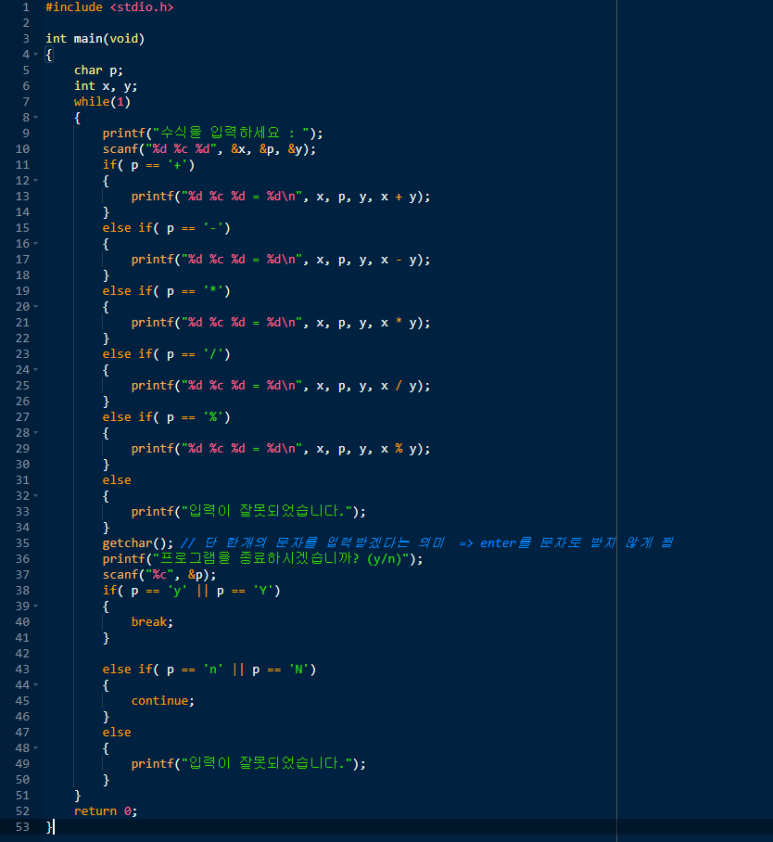Click line number 53 in the gutter
Screen dimensions: 773x842
pyautogui.click(x=23, y=827)
